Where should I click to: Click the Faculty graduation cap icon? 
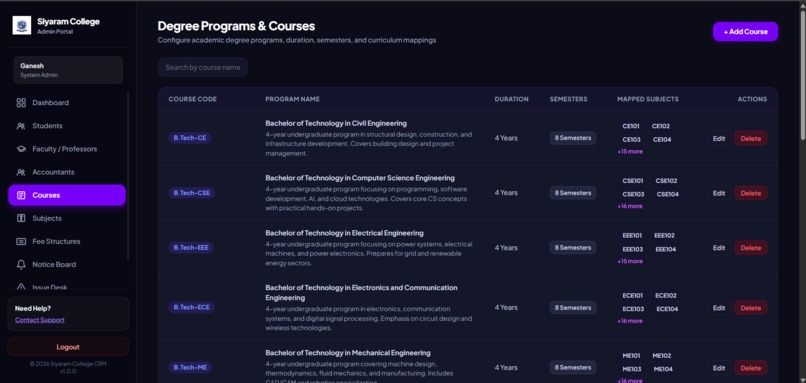pyautogui.click(x=21, y=149)
